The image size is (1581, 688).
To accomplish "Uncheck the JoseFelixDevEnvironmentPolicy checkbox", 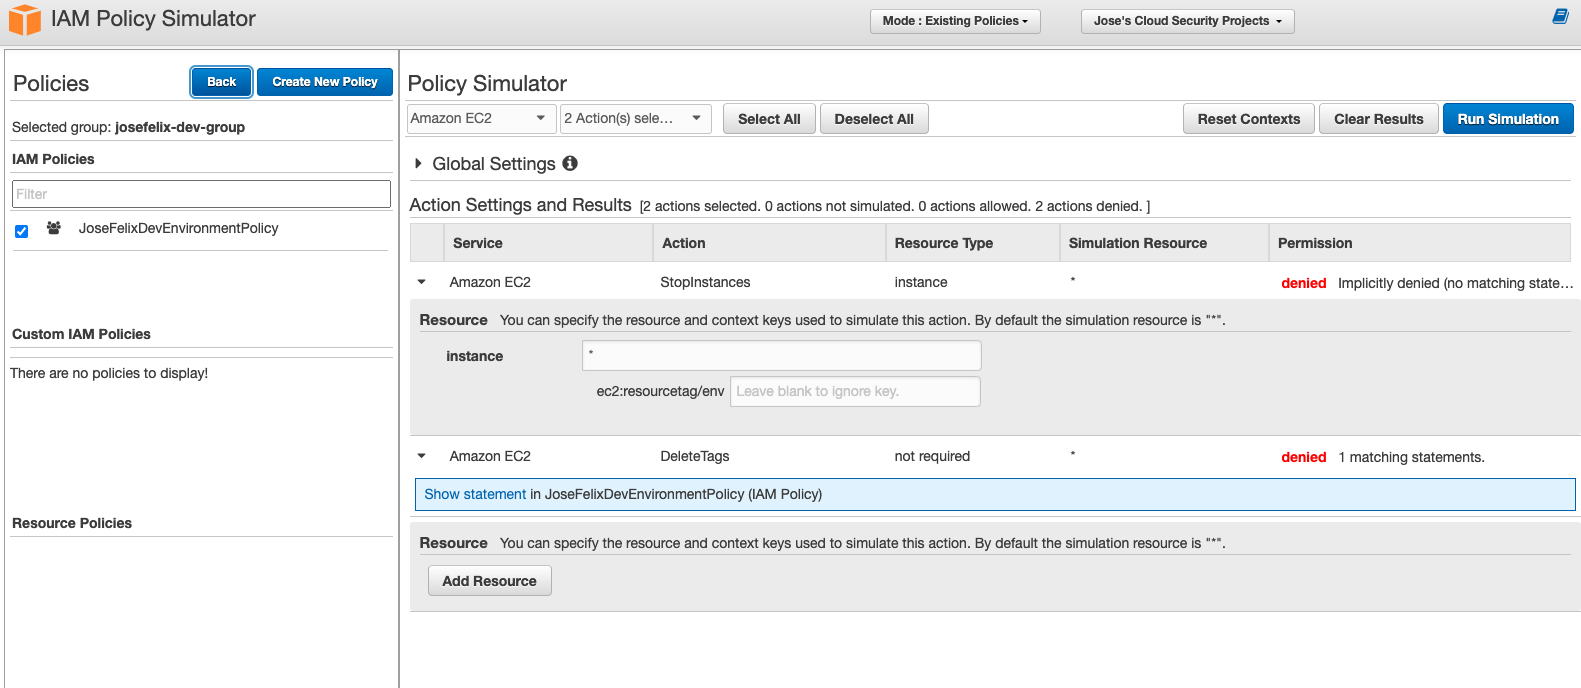I will tap(21, 231).
